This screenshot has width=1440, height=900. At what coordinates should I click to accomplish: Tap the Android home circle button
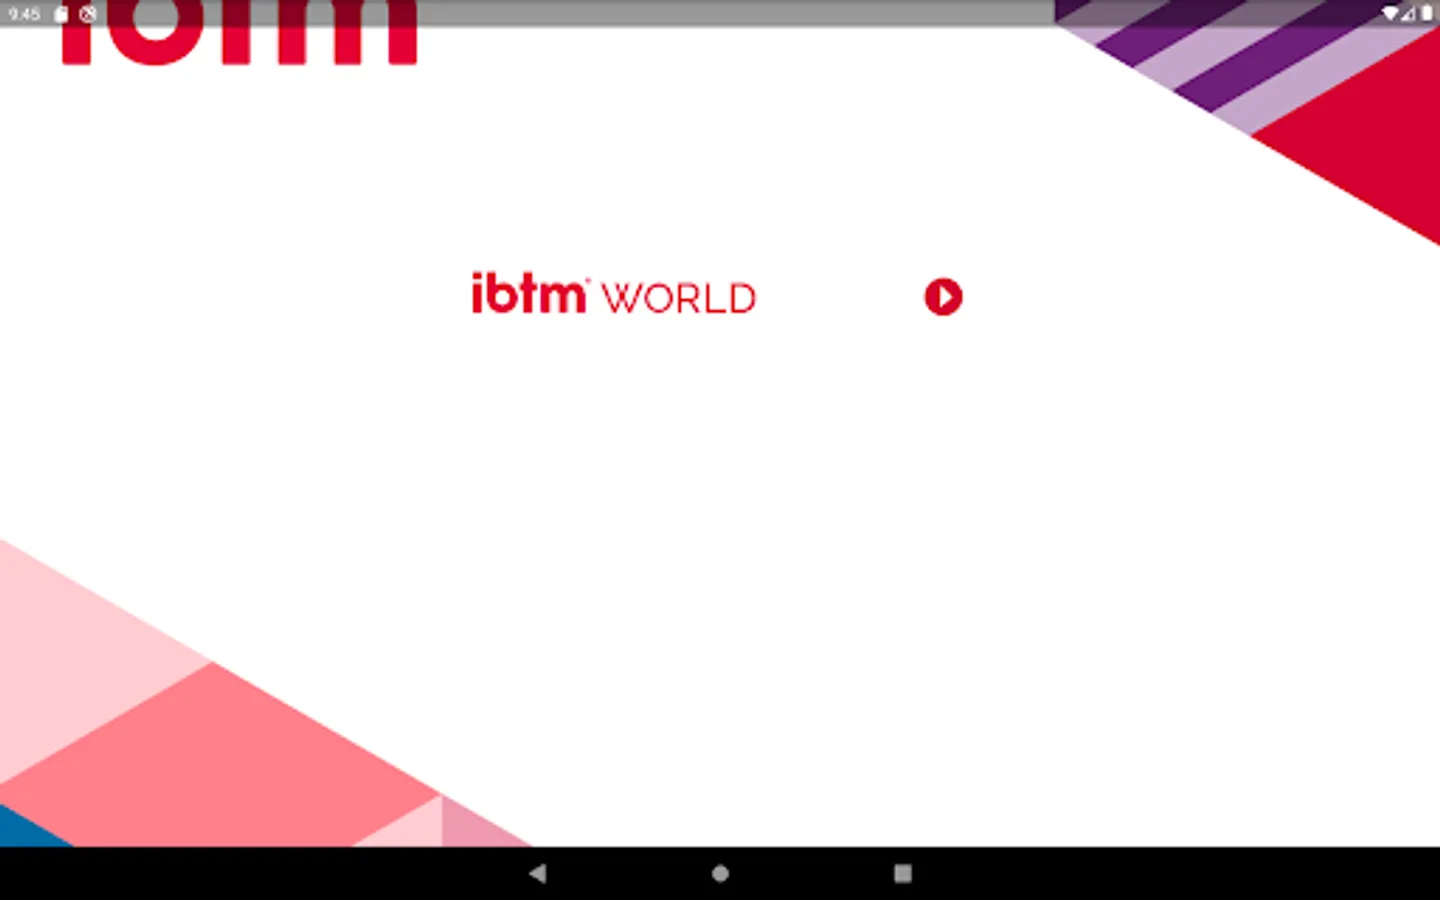click(720, 873)
